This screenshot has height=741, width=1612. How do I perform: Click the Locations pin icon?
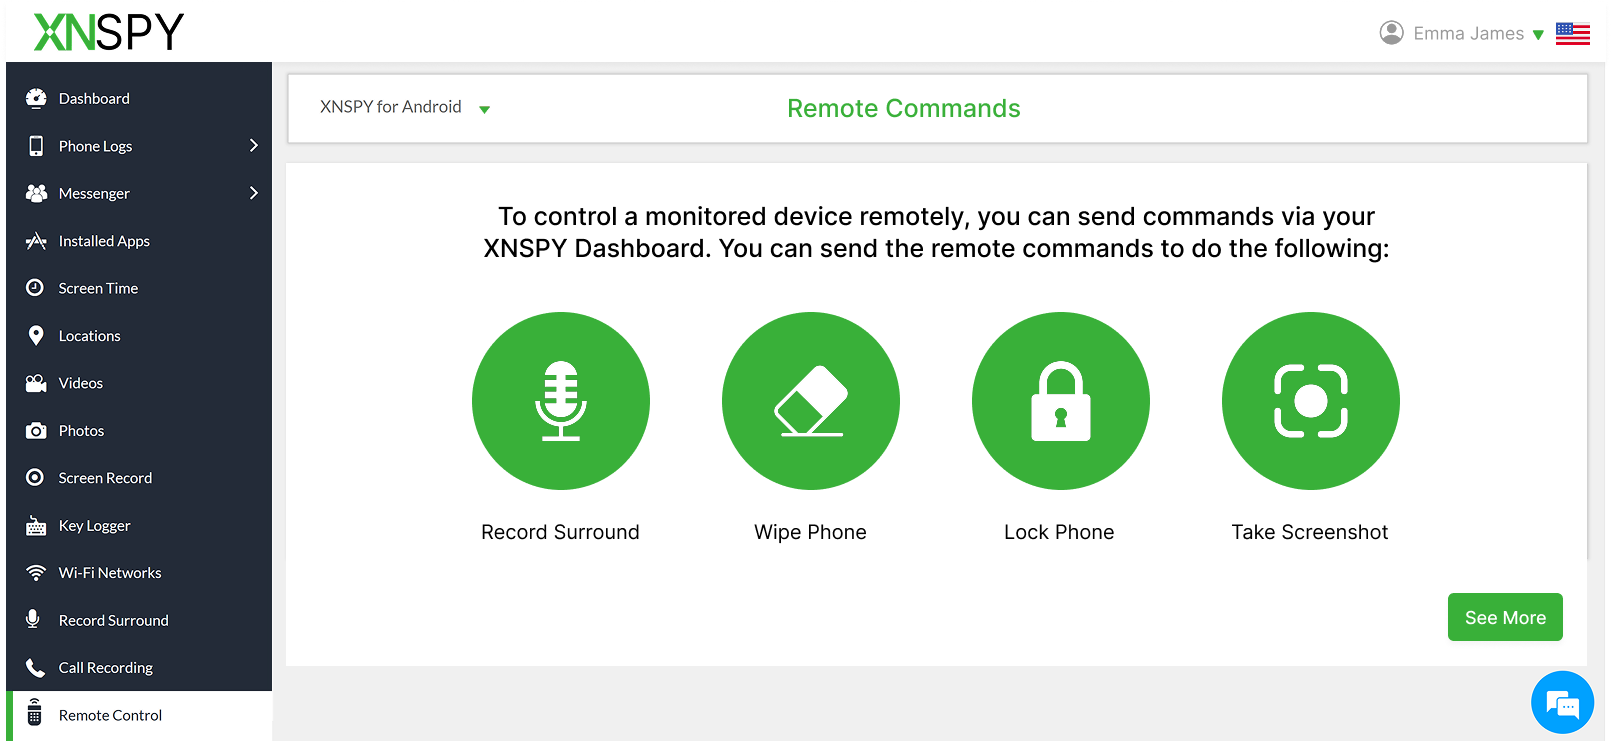pos(36,335)
